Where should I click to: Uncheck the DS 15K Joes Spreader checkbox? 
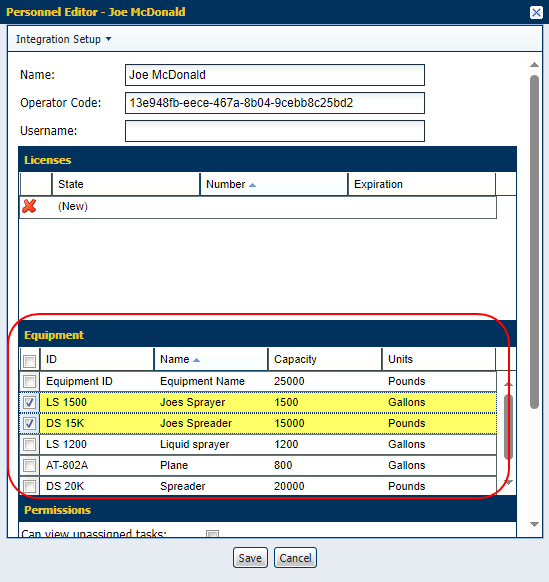pyautogui.click(x=29, y=424)
